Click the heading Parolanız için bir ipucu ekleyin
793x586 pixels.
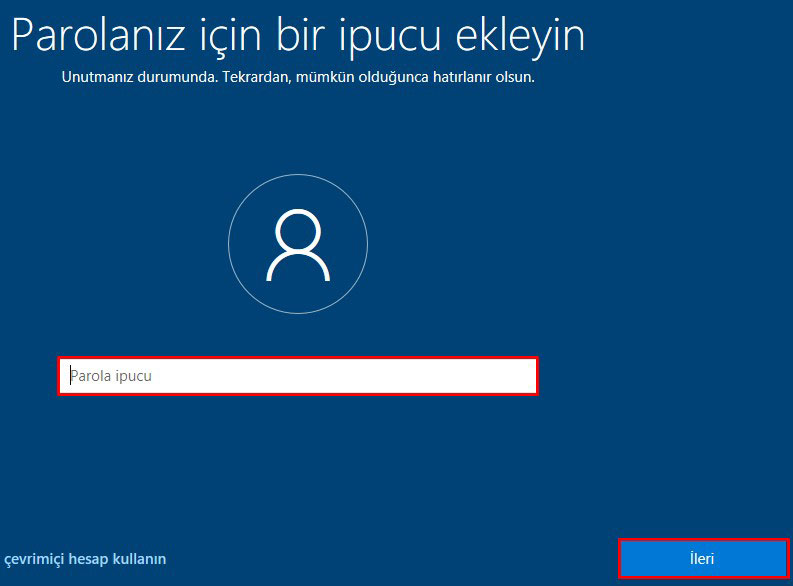[298, 36]
